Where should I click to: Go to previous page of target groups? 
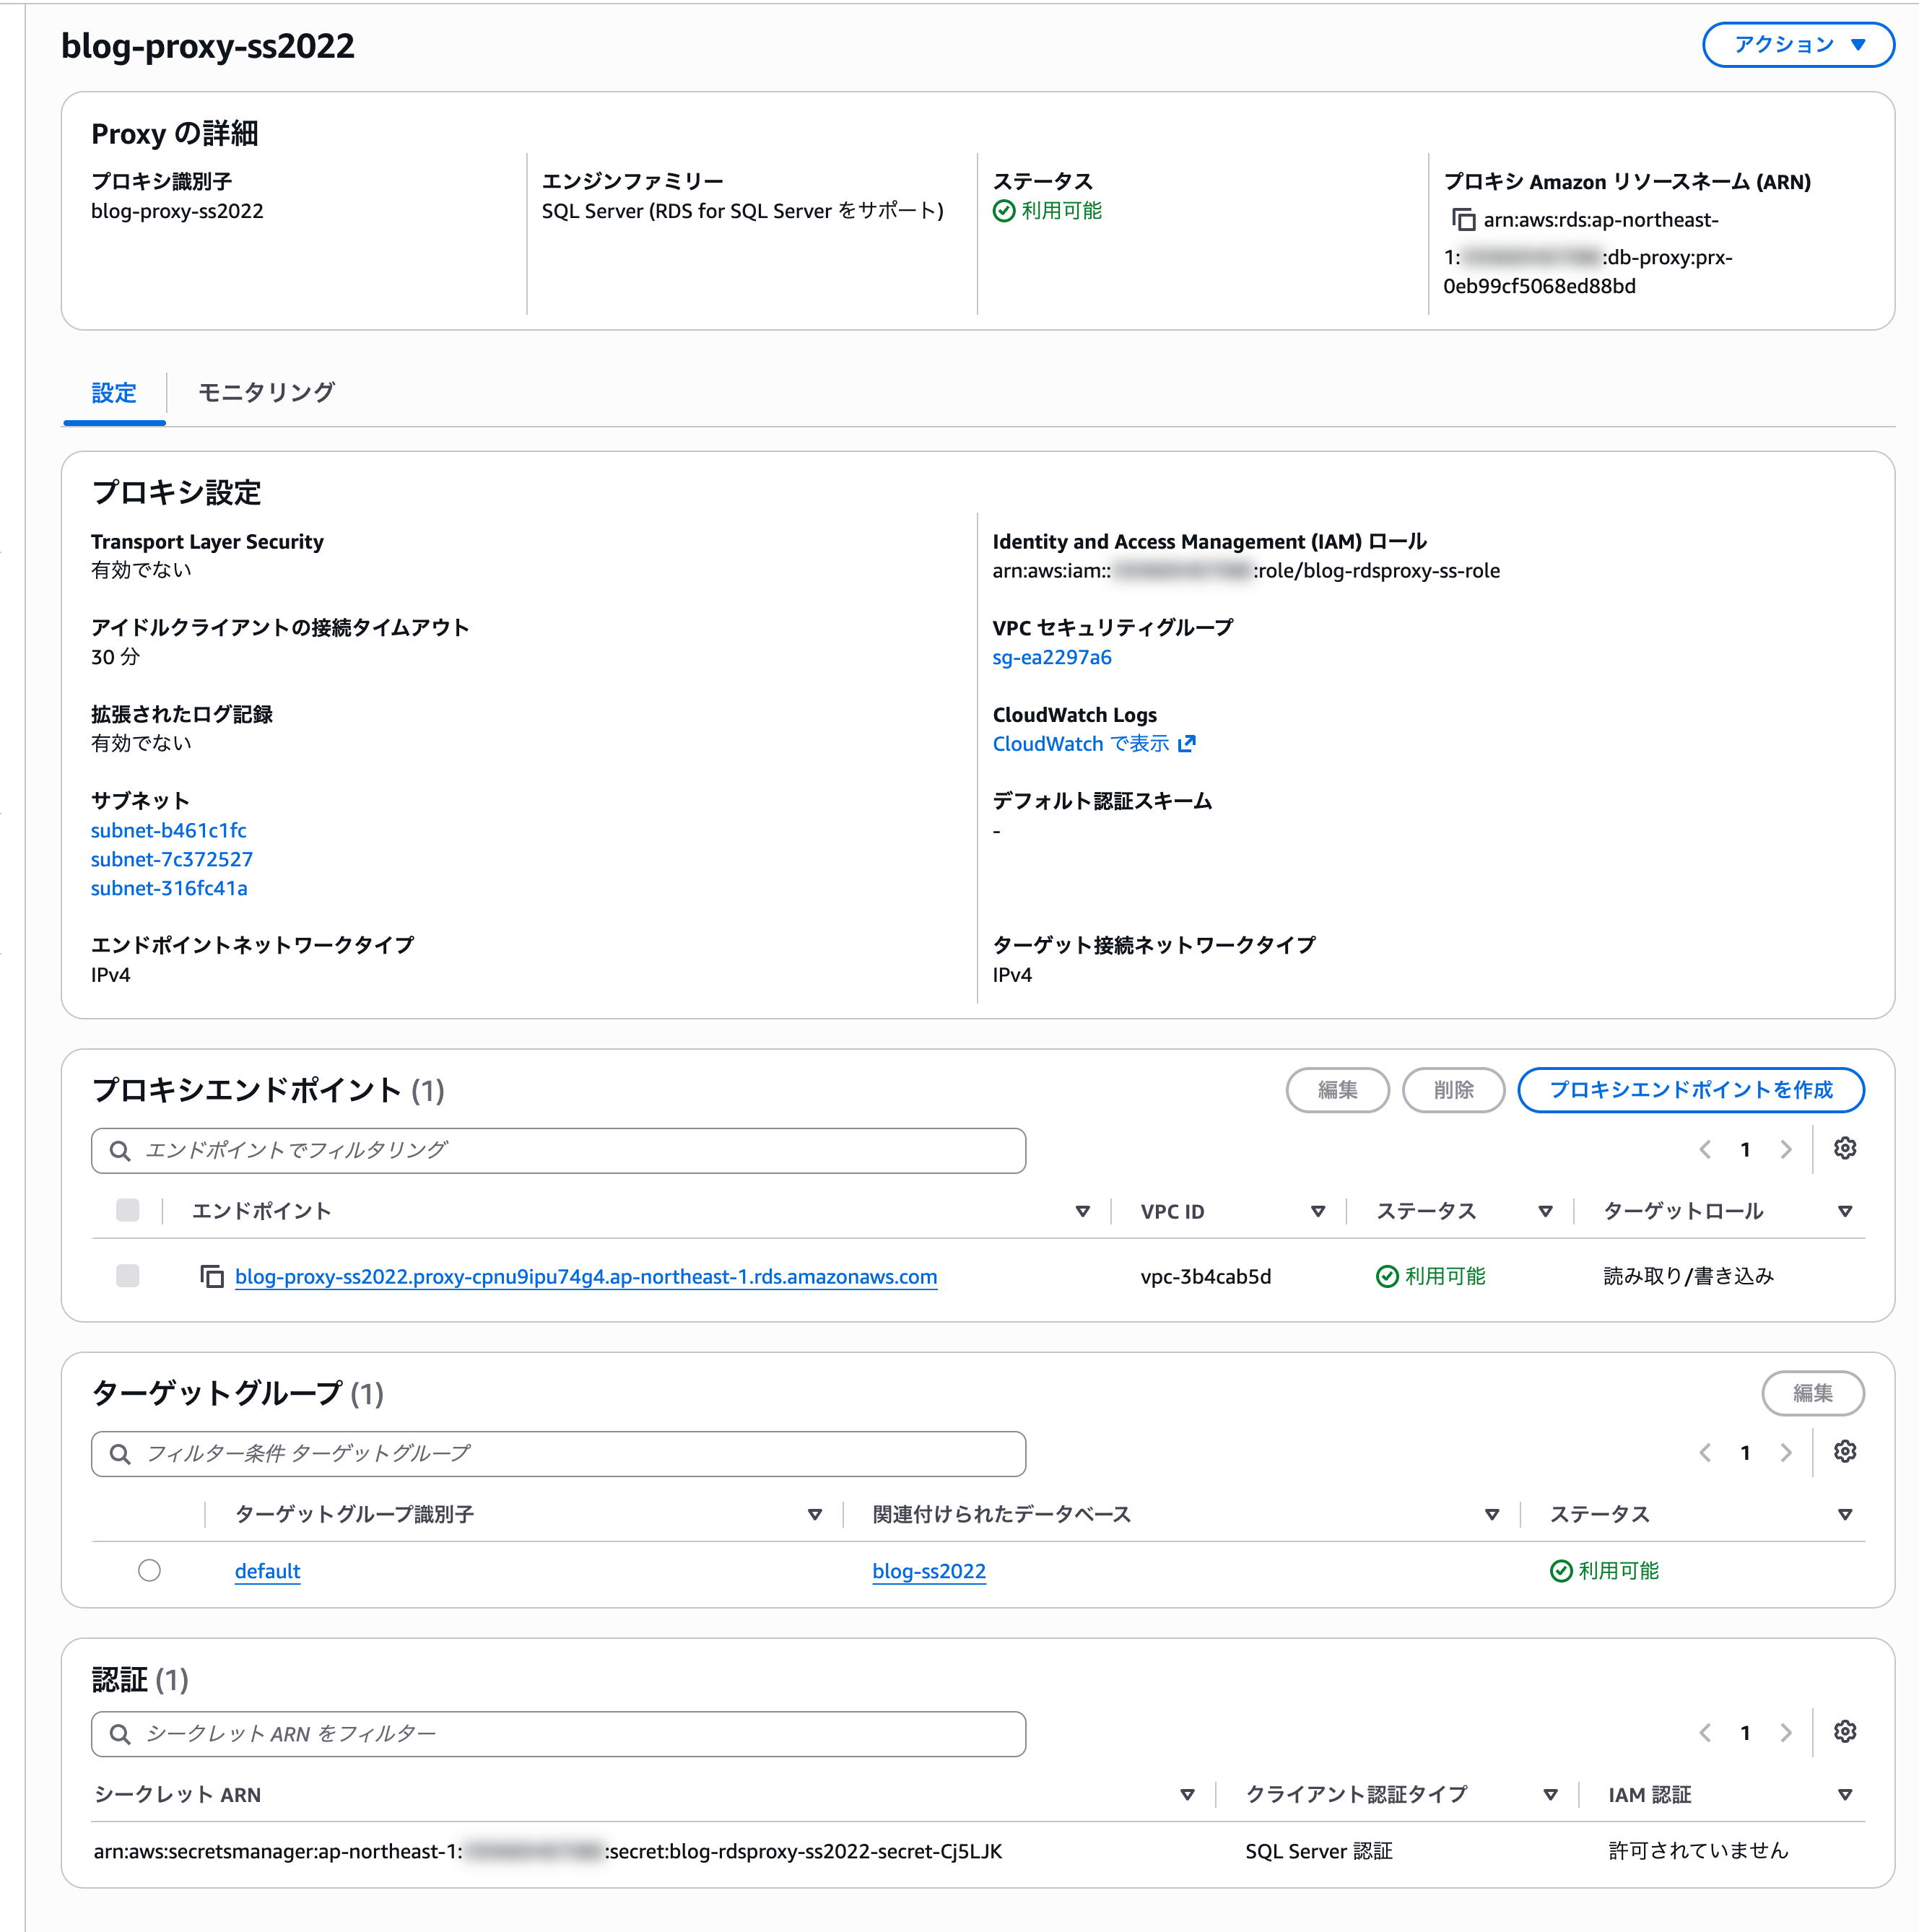click(x=1705, y=1453)
